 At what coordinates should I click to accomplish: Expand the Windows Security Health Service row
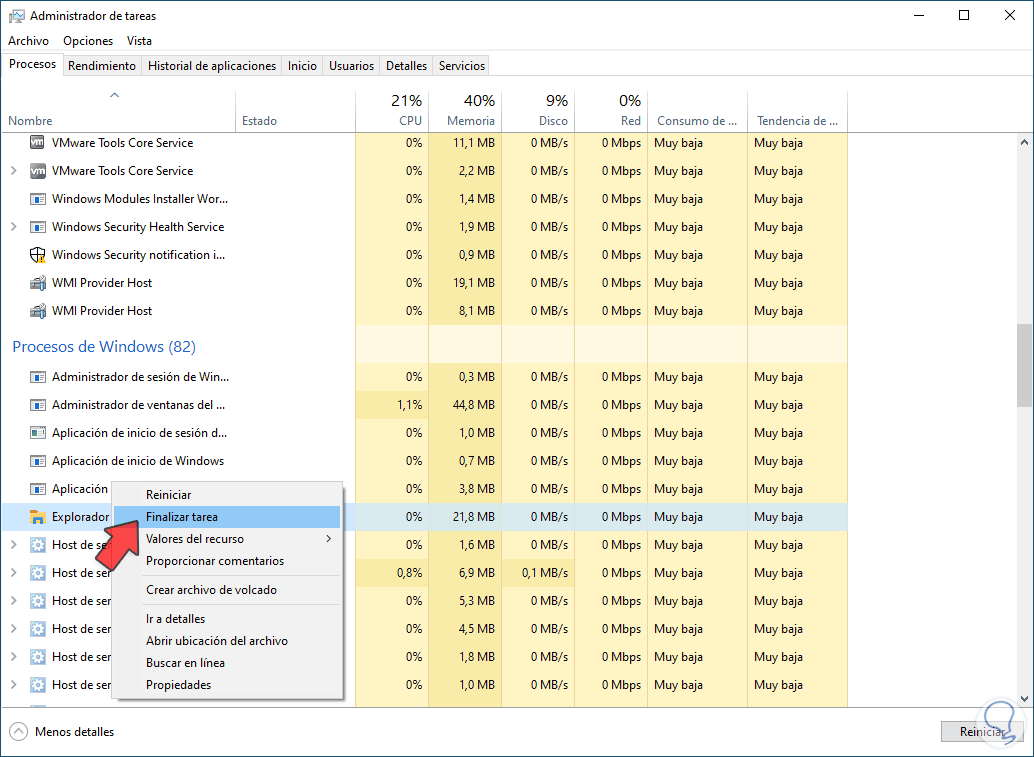coord(13,227)
